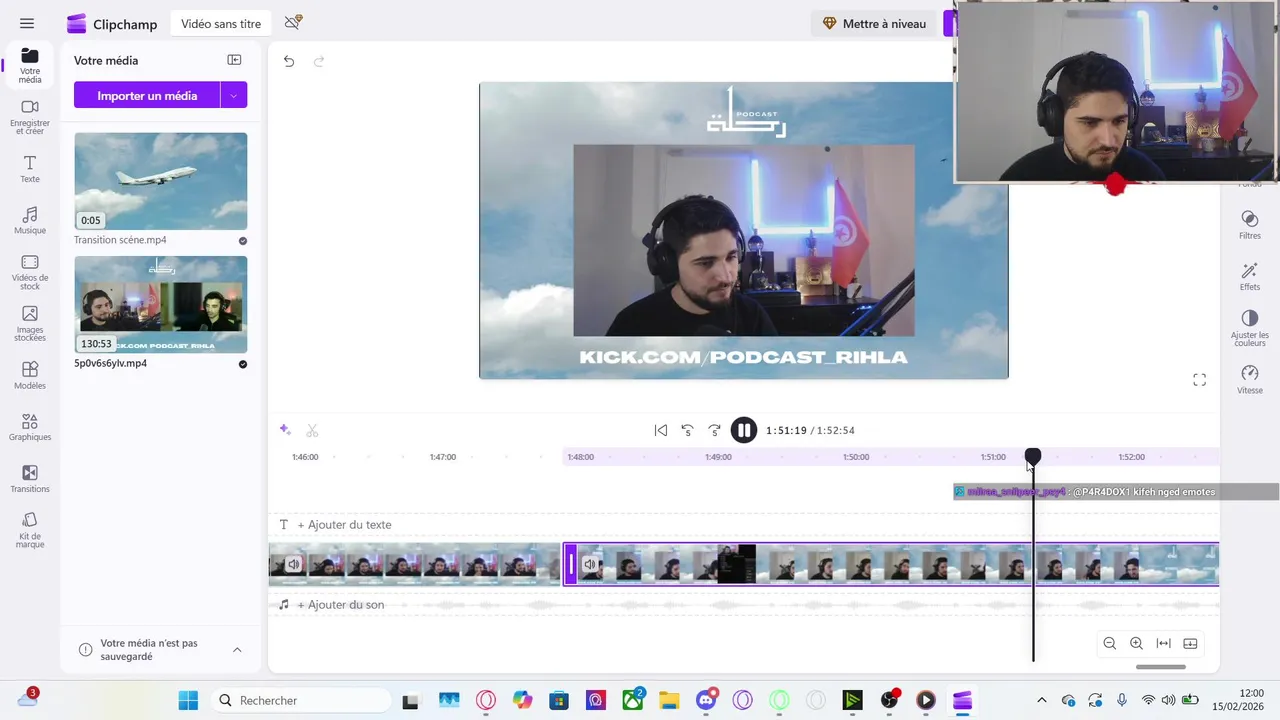1280x720 pixels.
Task: Click the timeline layout icon beside fit
Action: (x=1190, y=643)
